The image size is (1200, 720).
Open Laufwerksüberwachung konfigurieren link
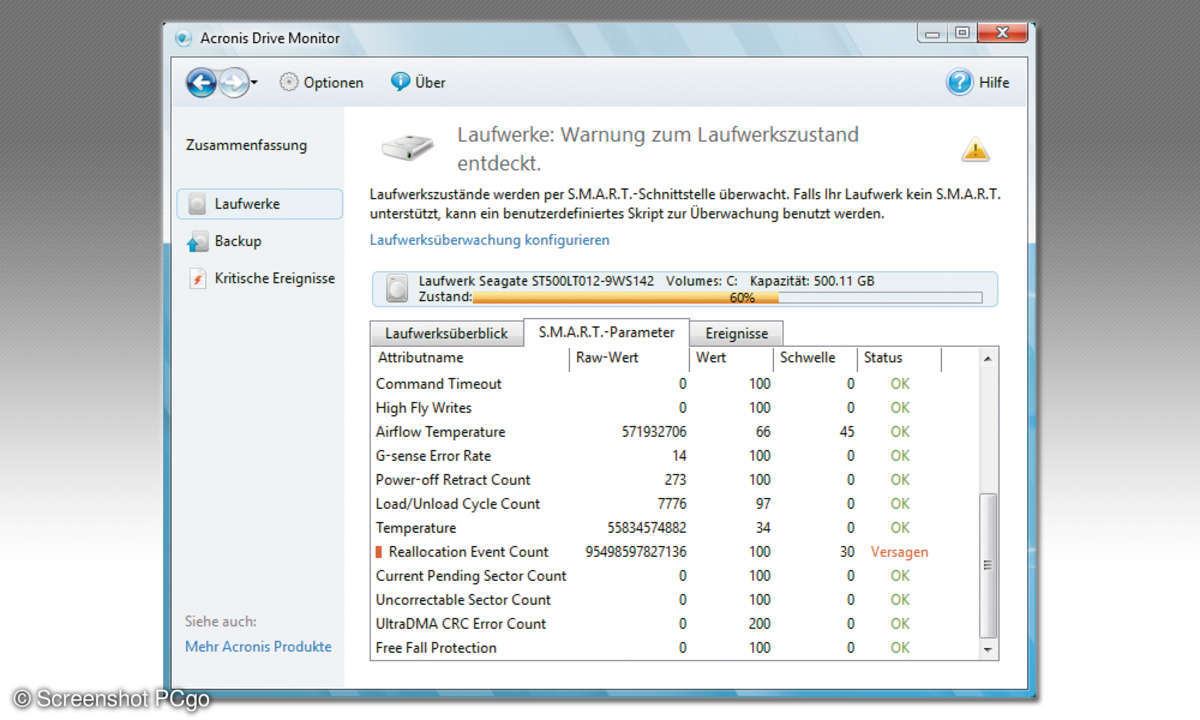489,240
